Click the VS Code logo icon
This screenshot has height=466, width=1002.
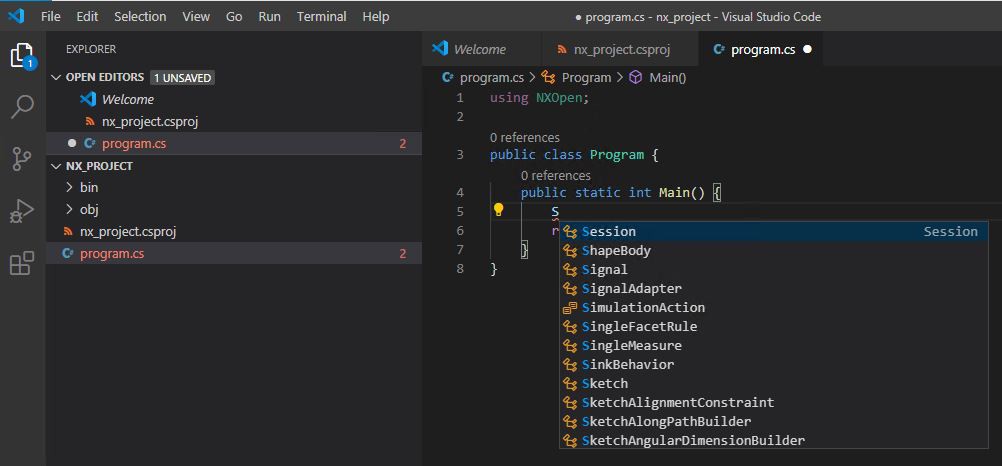[15, 16]
